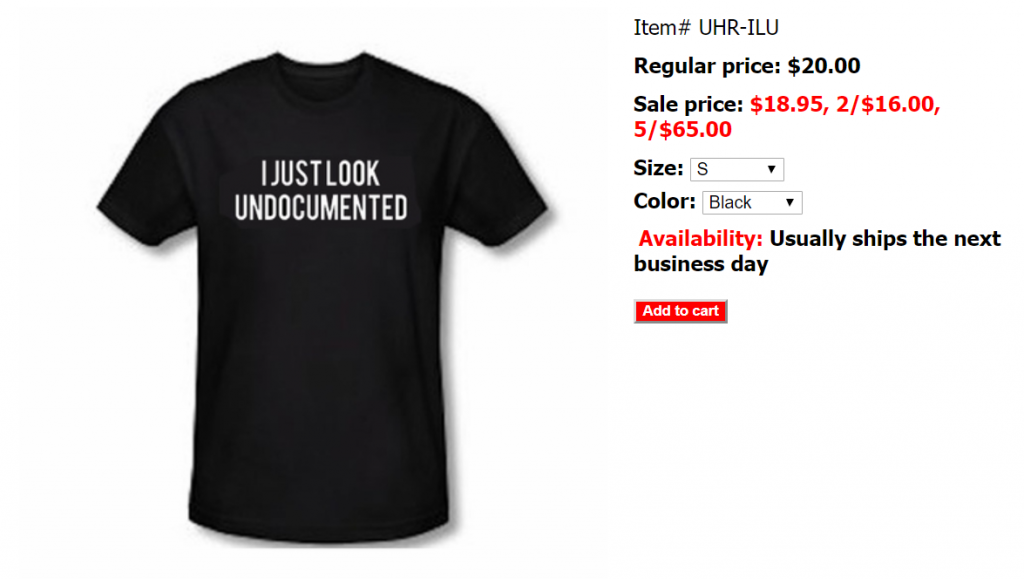
Task: Click the red sale price $18.95 text
Action: click(786, 104)
